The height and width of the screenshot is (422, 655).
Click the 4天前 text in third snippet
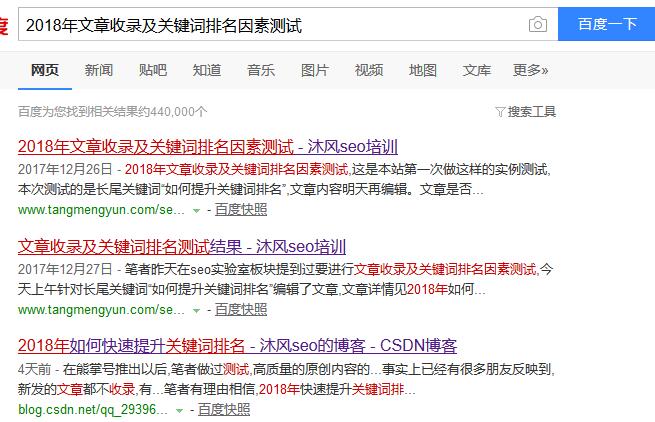pyautogui.click(x=34, y=369)
